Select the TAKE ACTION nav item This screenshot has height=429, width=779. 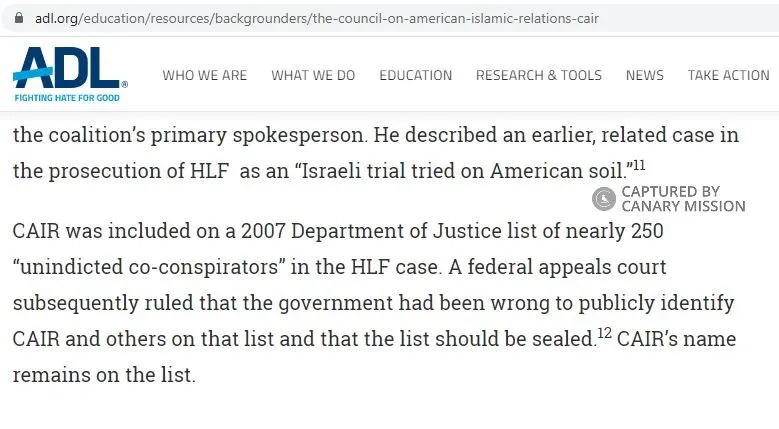[728, 75]
